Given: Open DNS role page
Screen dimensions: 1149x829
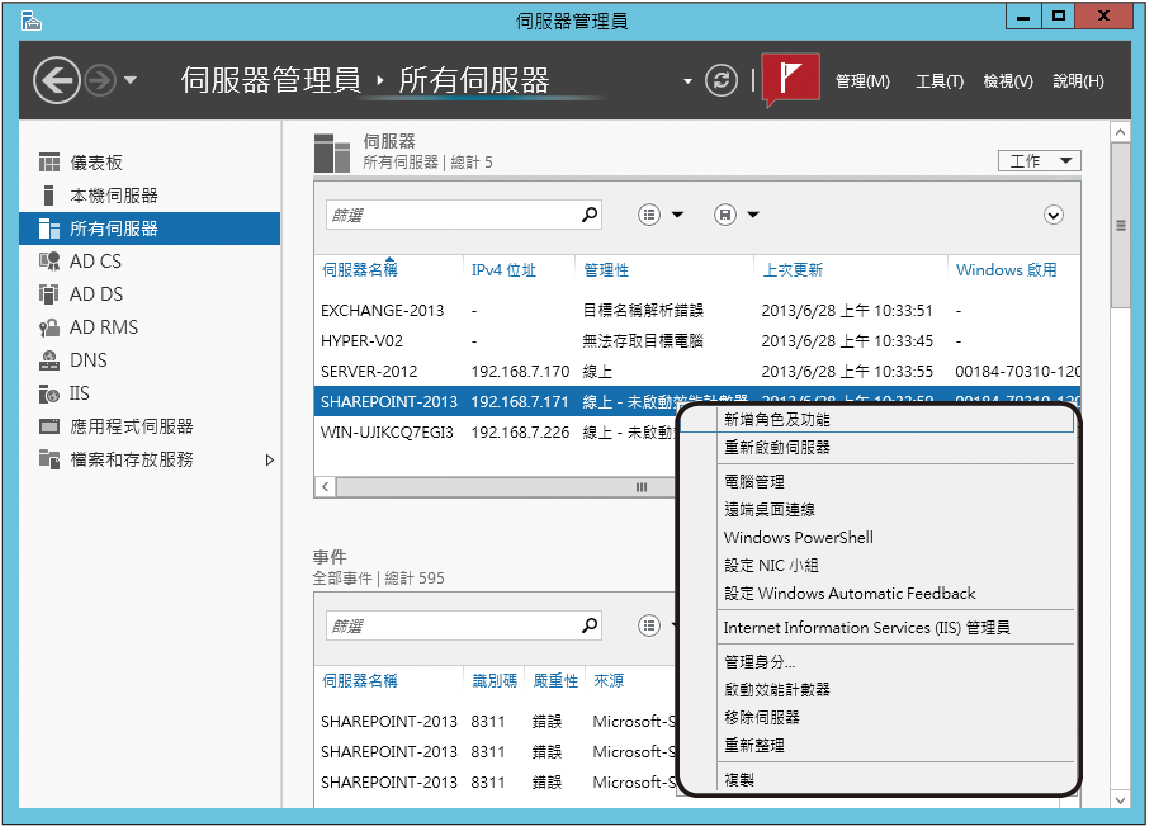Looking at the screenshot, I should (x=149, y=360).
